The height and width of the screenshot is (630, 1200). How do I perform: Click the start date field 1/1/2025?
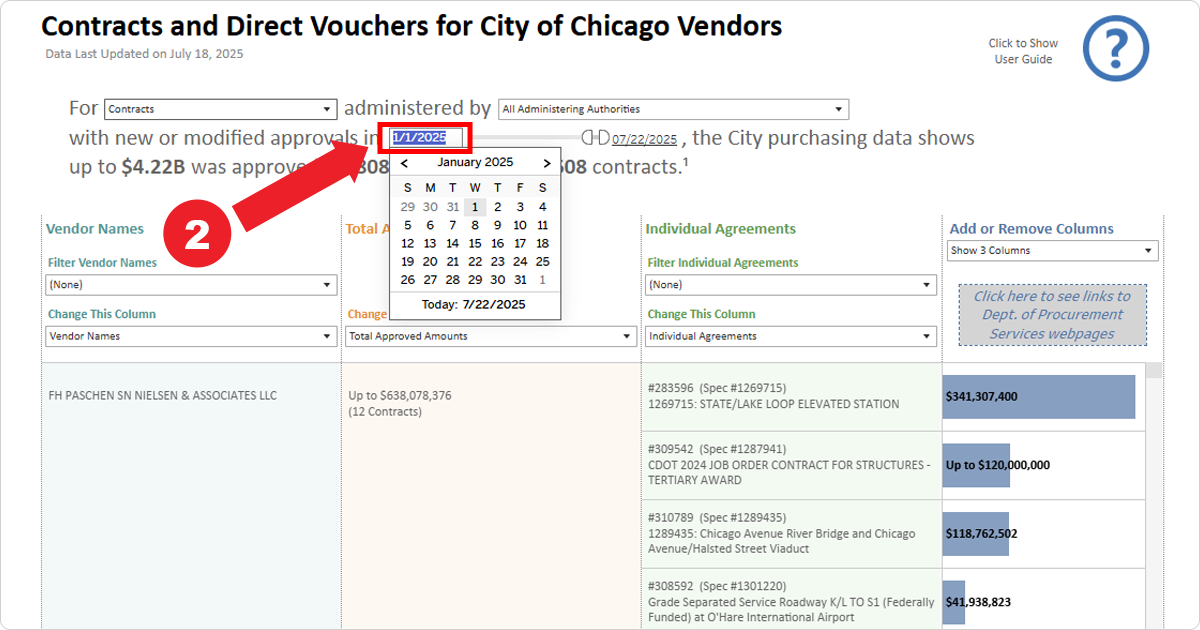click(427, 138)
